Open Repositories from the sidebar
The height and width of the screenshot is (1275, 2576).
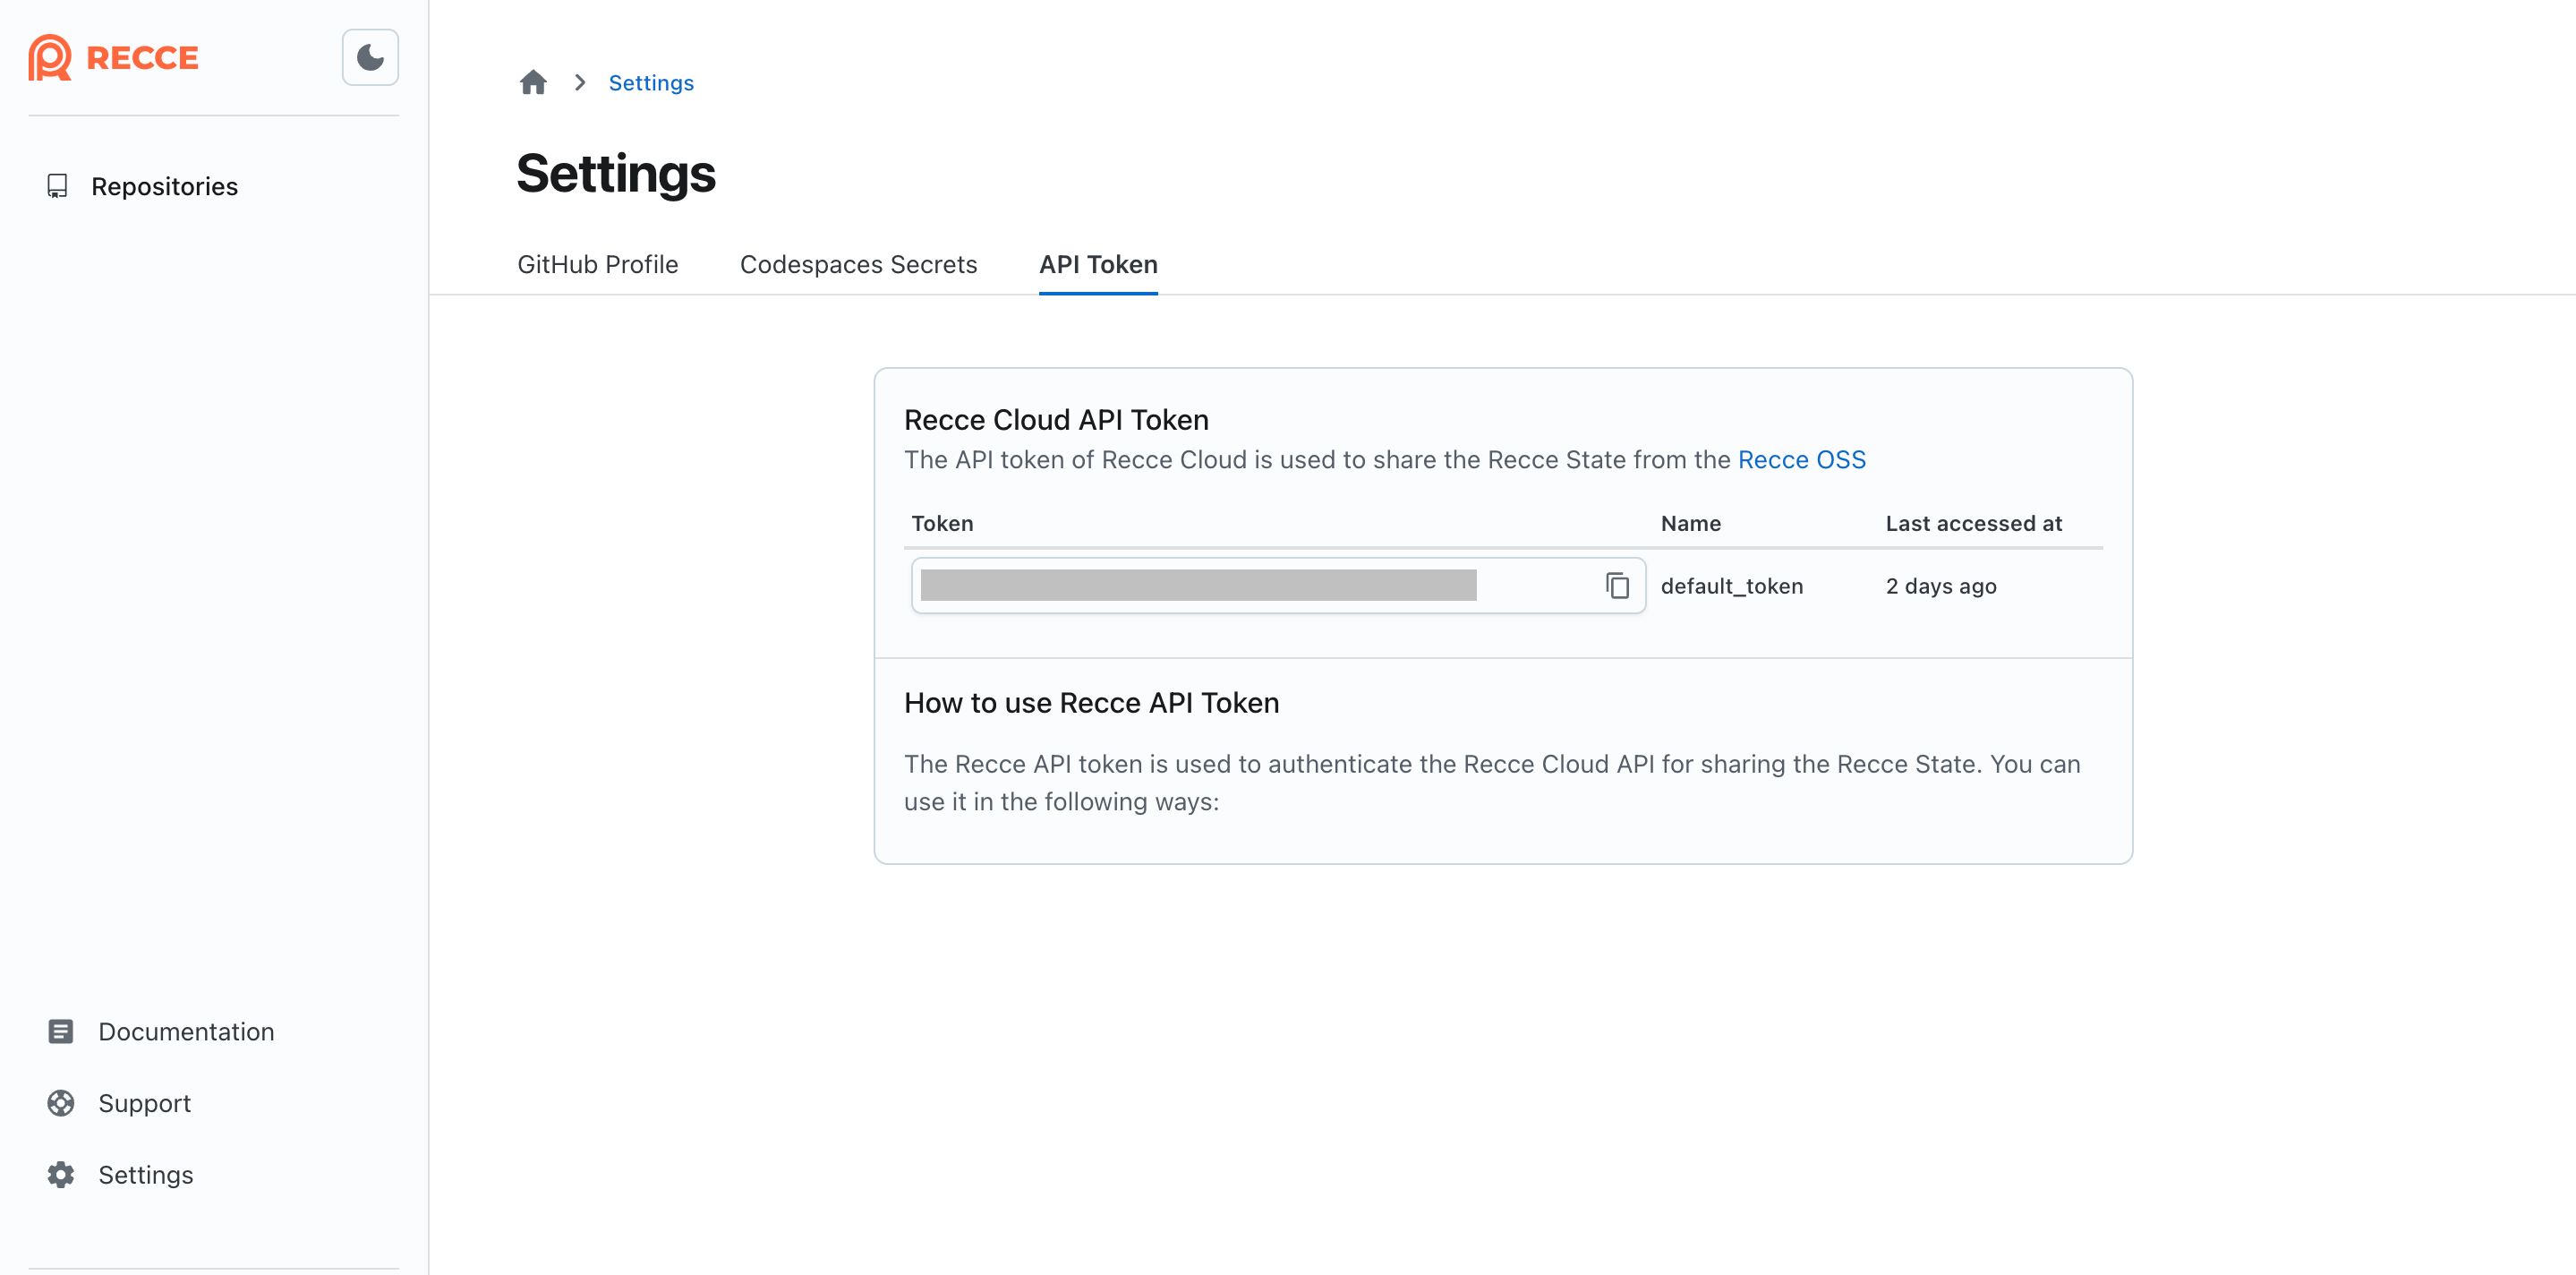tap(164, 186)
